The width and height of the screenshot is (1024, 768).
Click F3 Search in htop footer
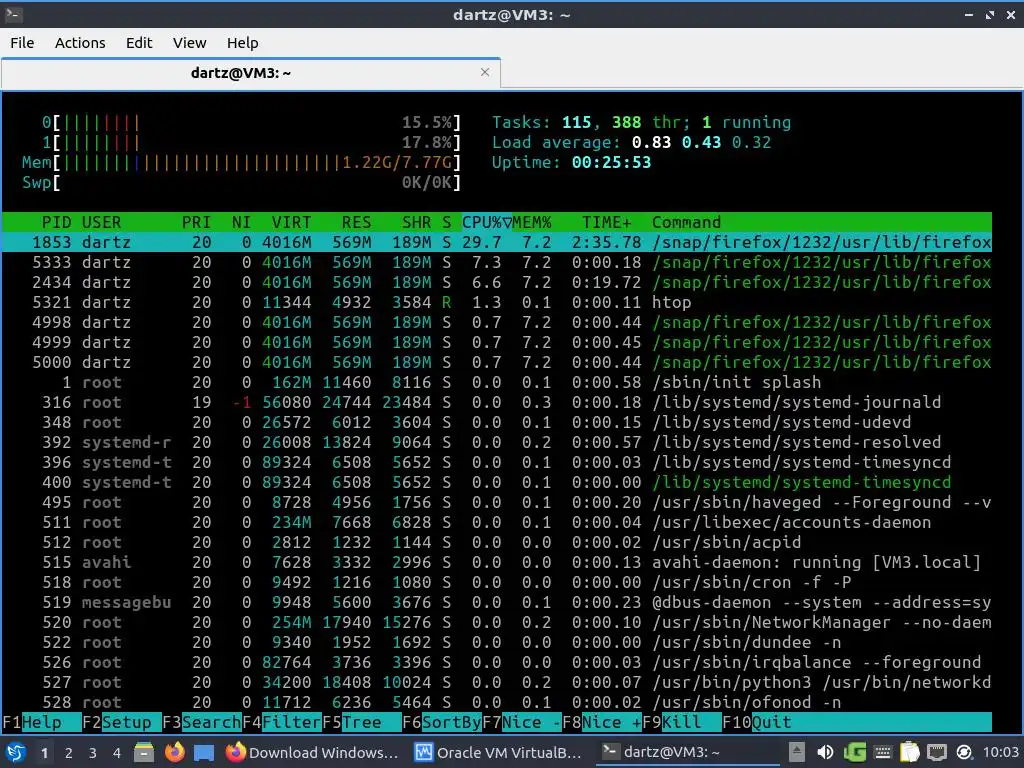202,722
